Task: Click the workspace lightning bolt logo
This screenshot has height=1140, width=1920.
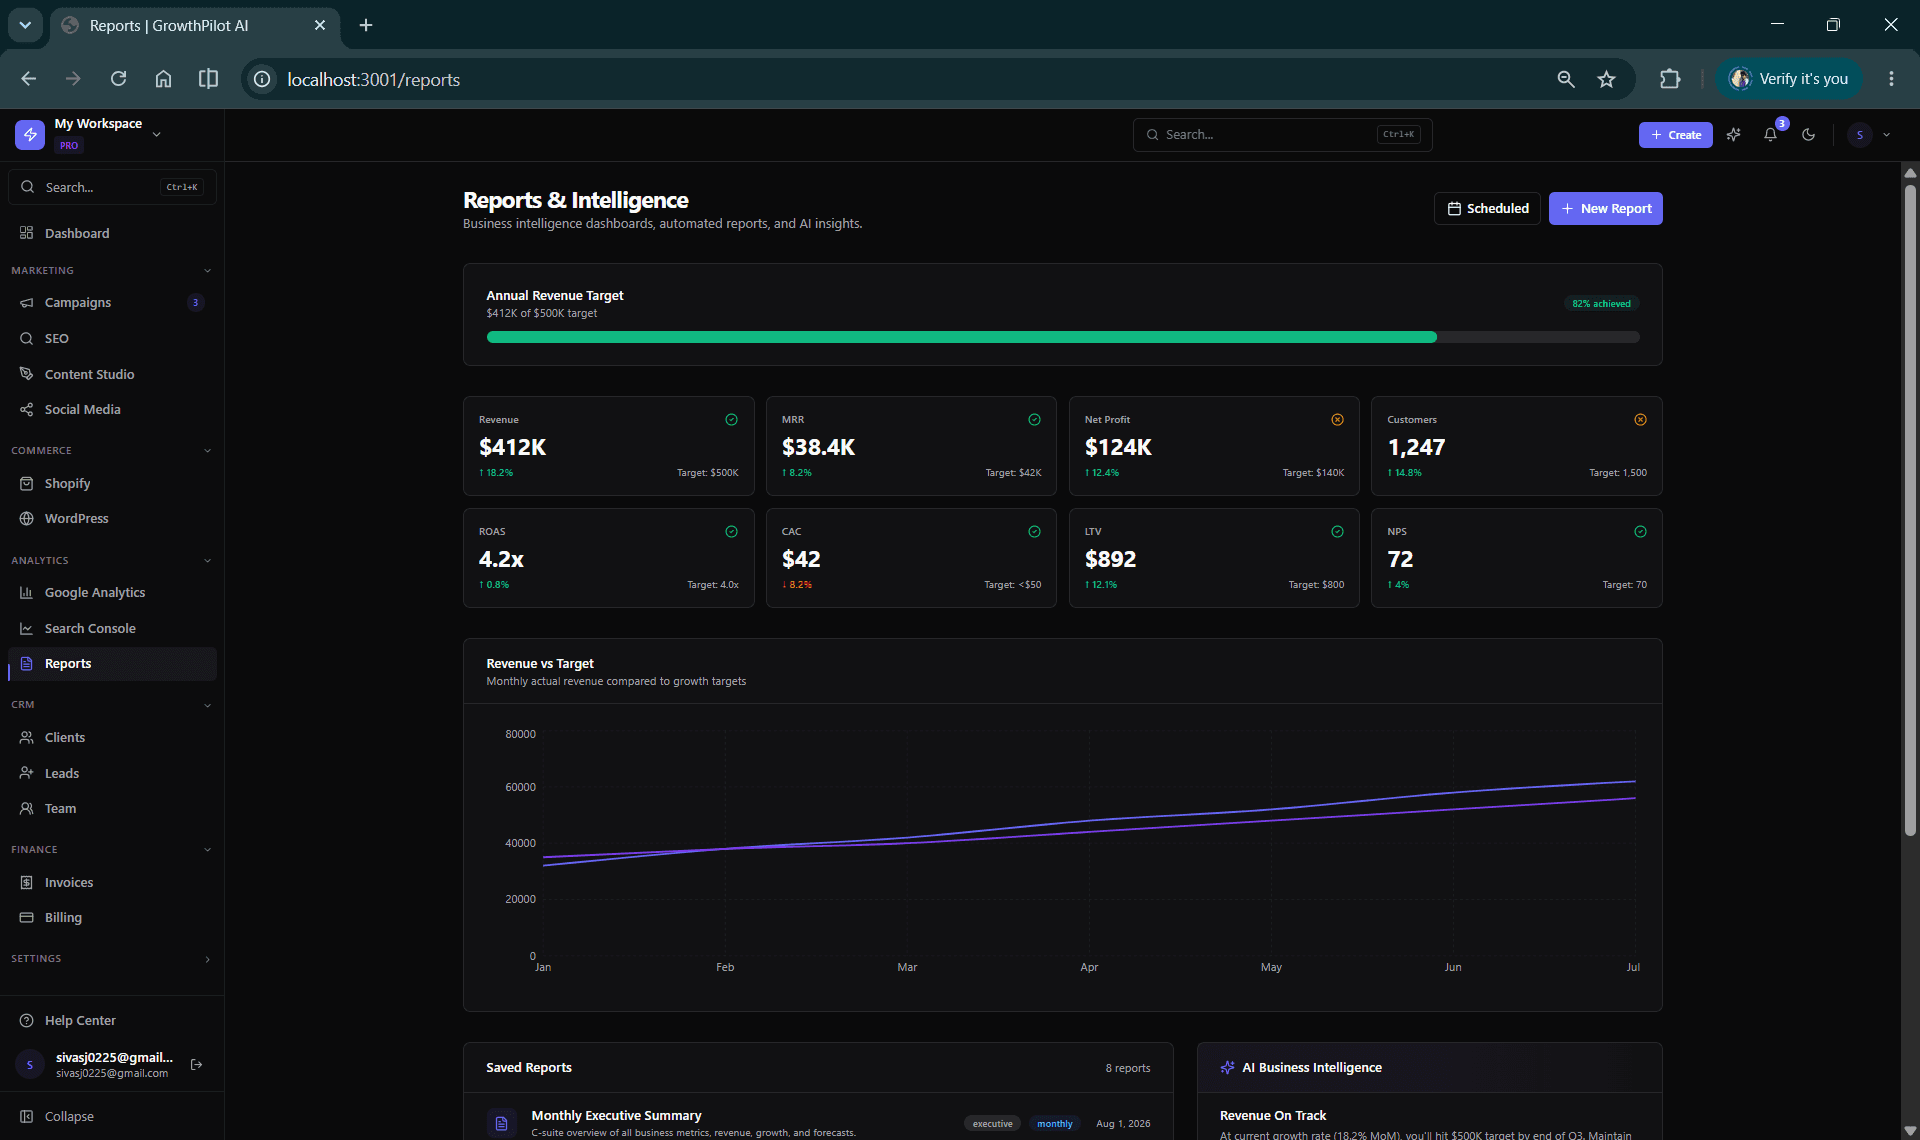Action: coord(30,134)
